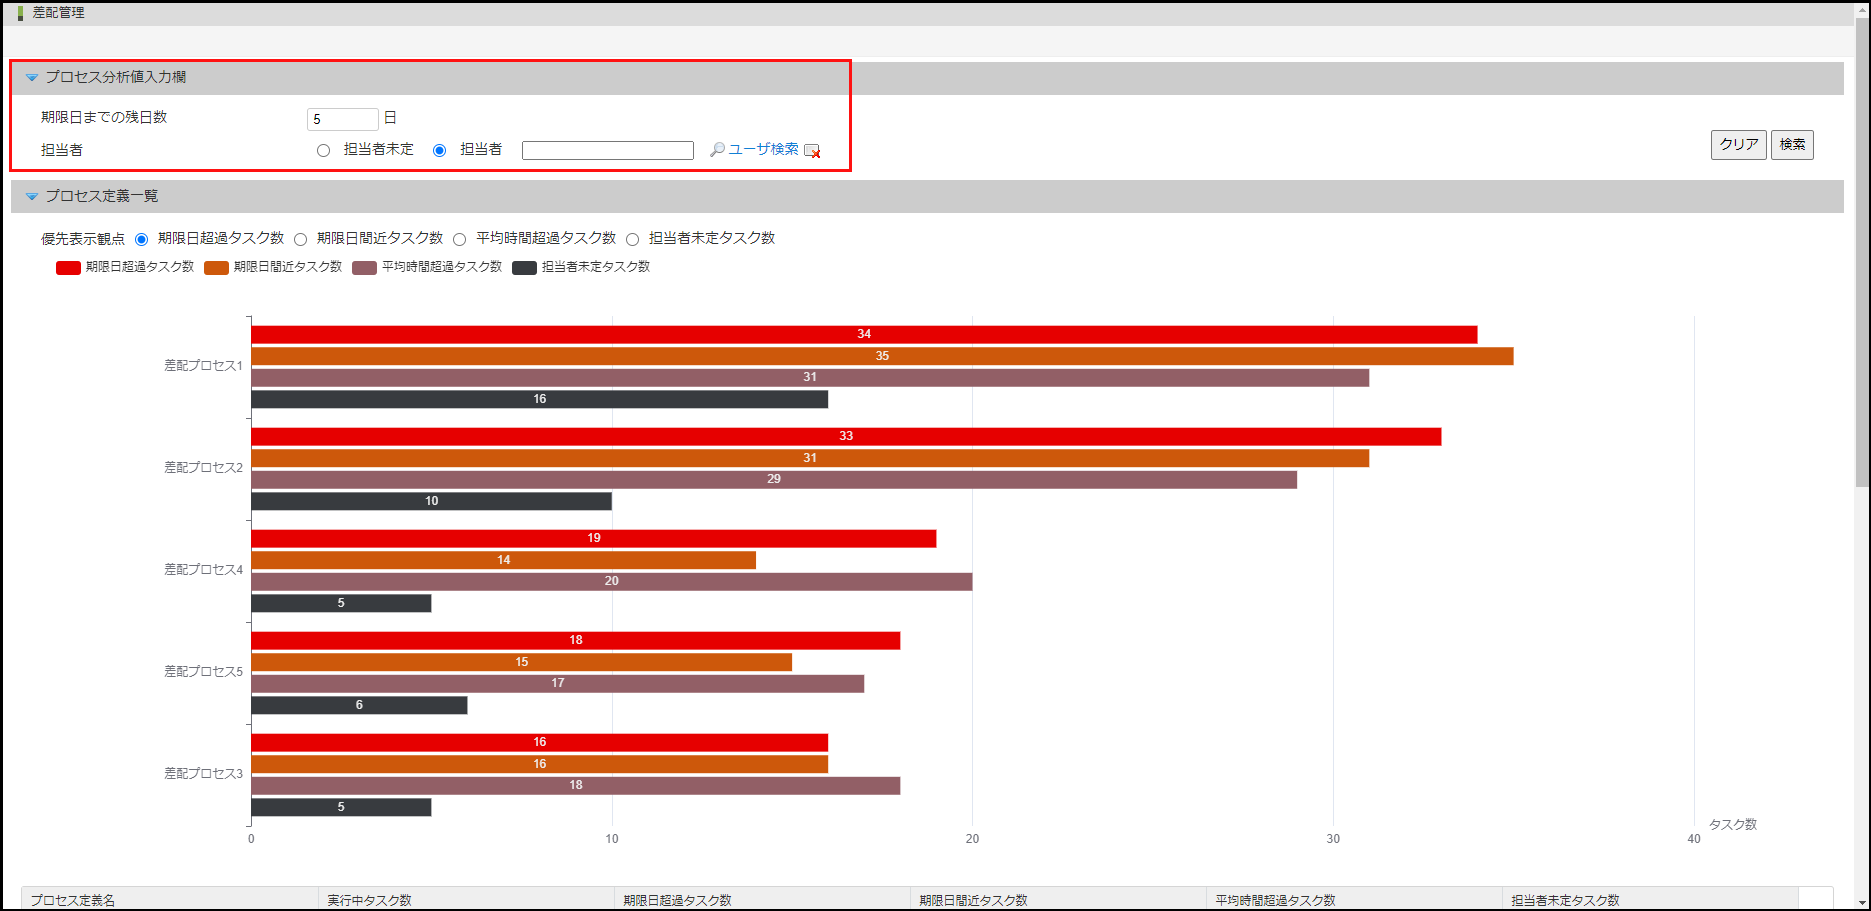Focus the 担当者 name text field
This screenshot has width=1871, height=911.
(x=608, y=150)
